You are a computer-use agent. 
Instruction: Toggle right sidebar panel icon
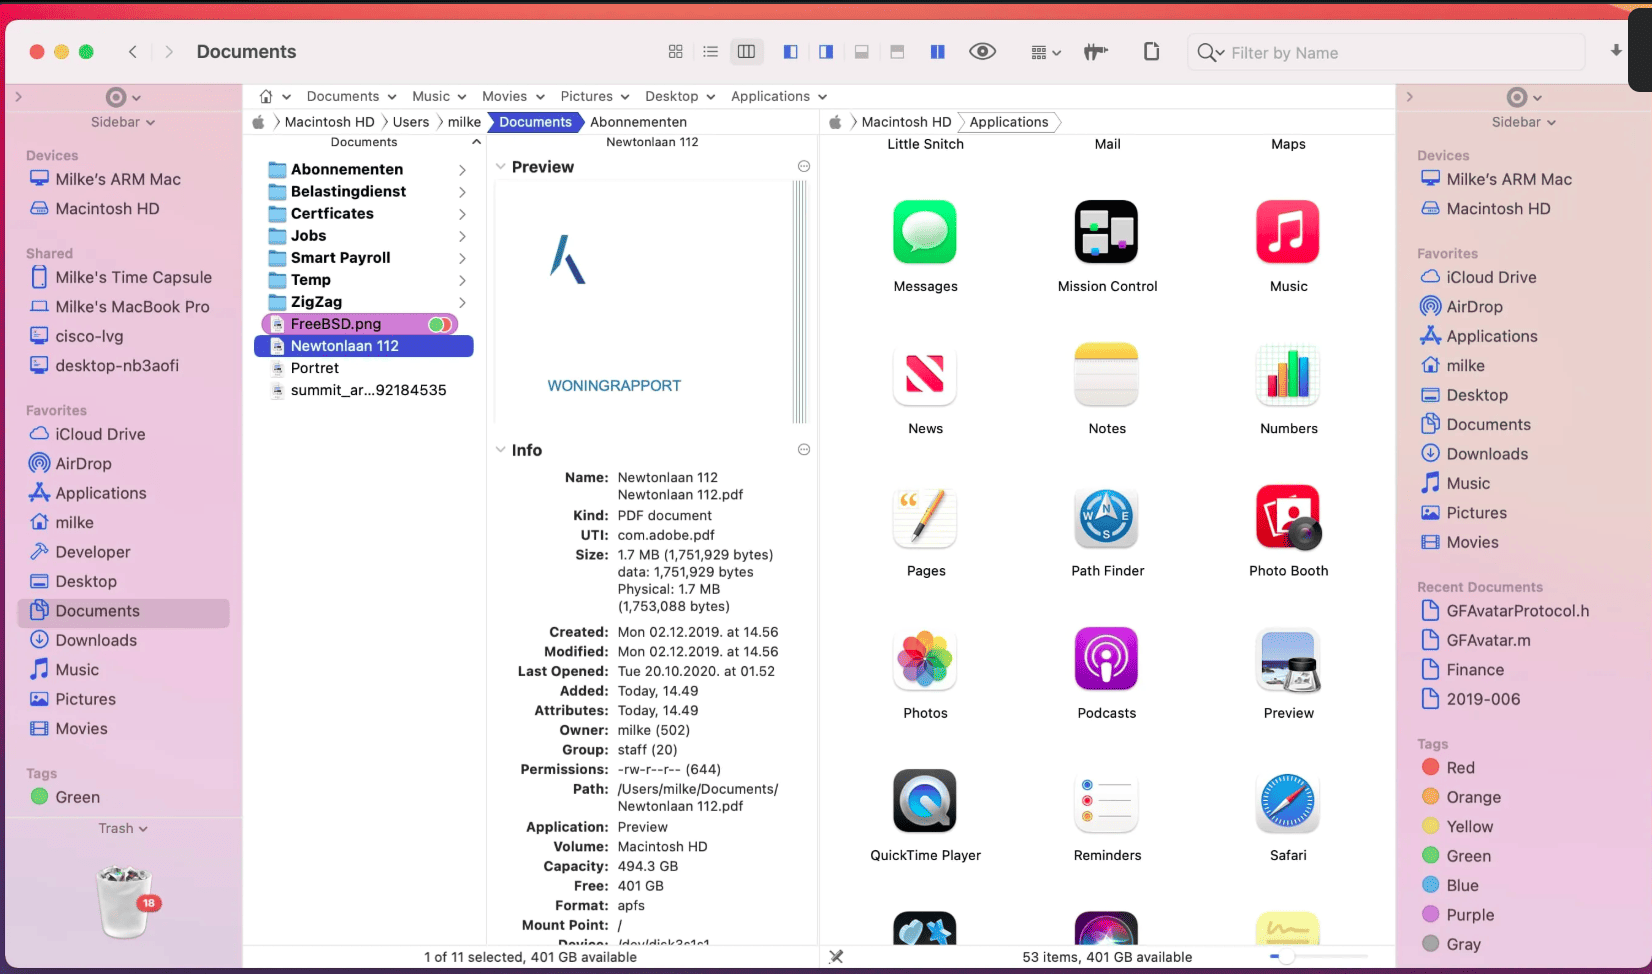click(x=826, y=52)
